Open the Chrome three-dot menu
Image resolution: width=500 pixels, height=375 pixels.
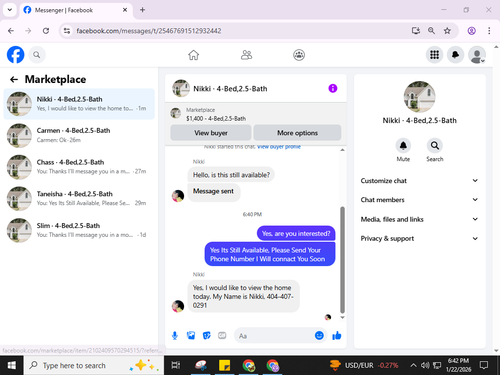pos(489,31)
